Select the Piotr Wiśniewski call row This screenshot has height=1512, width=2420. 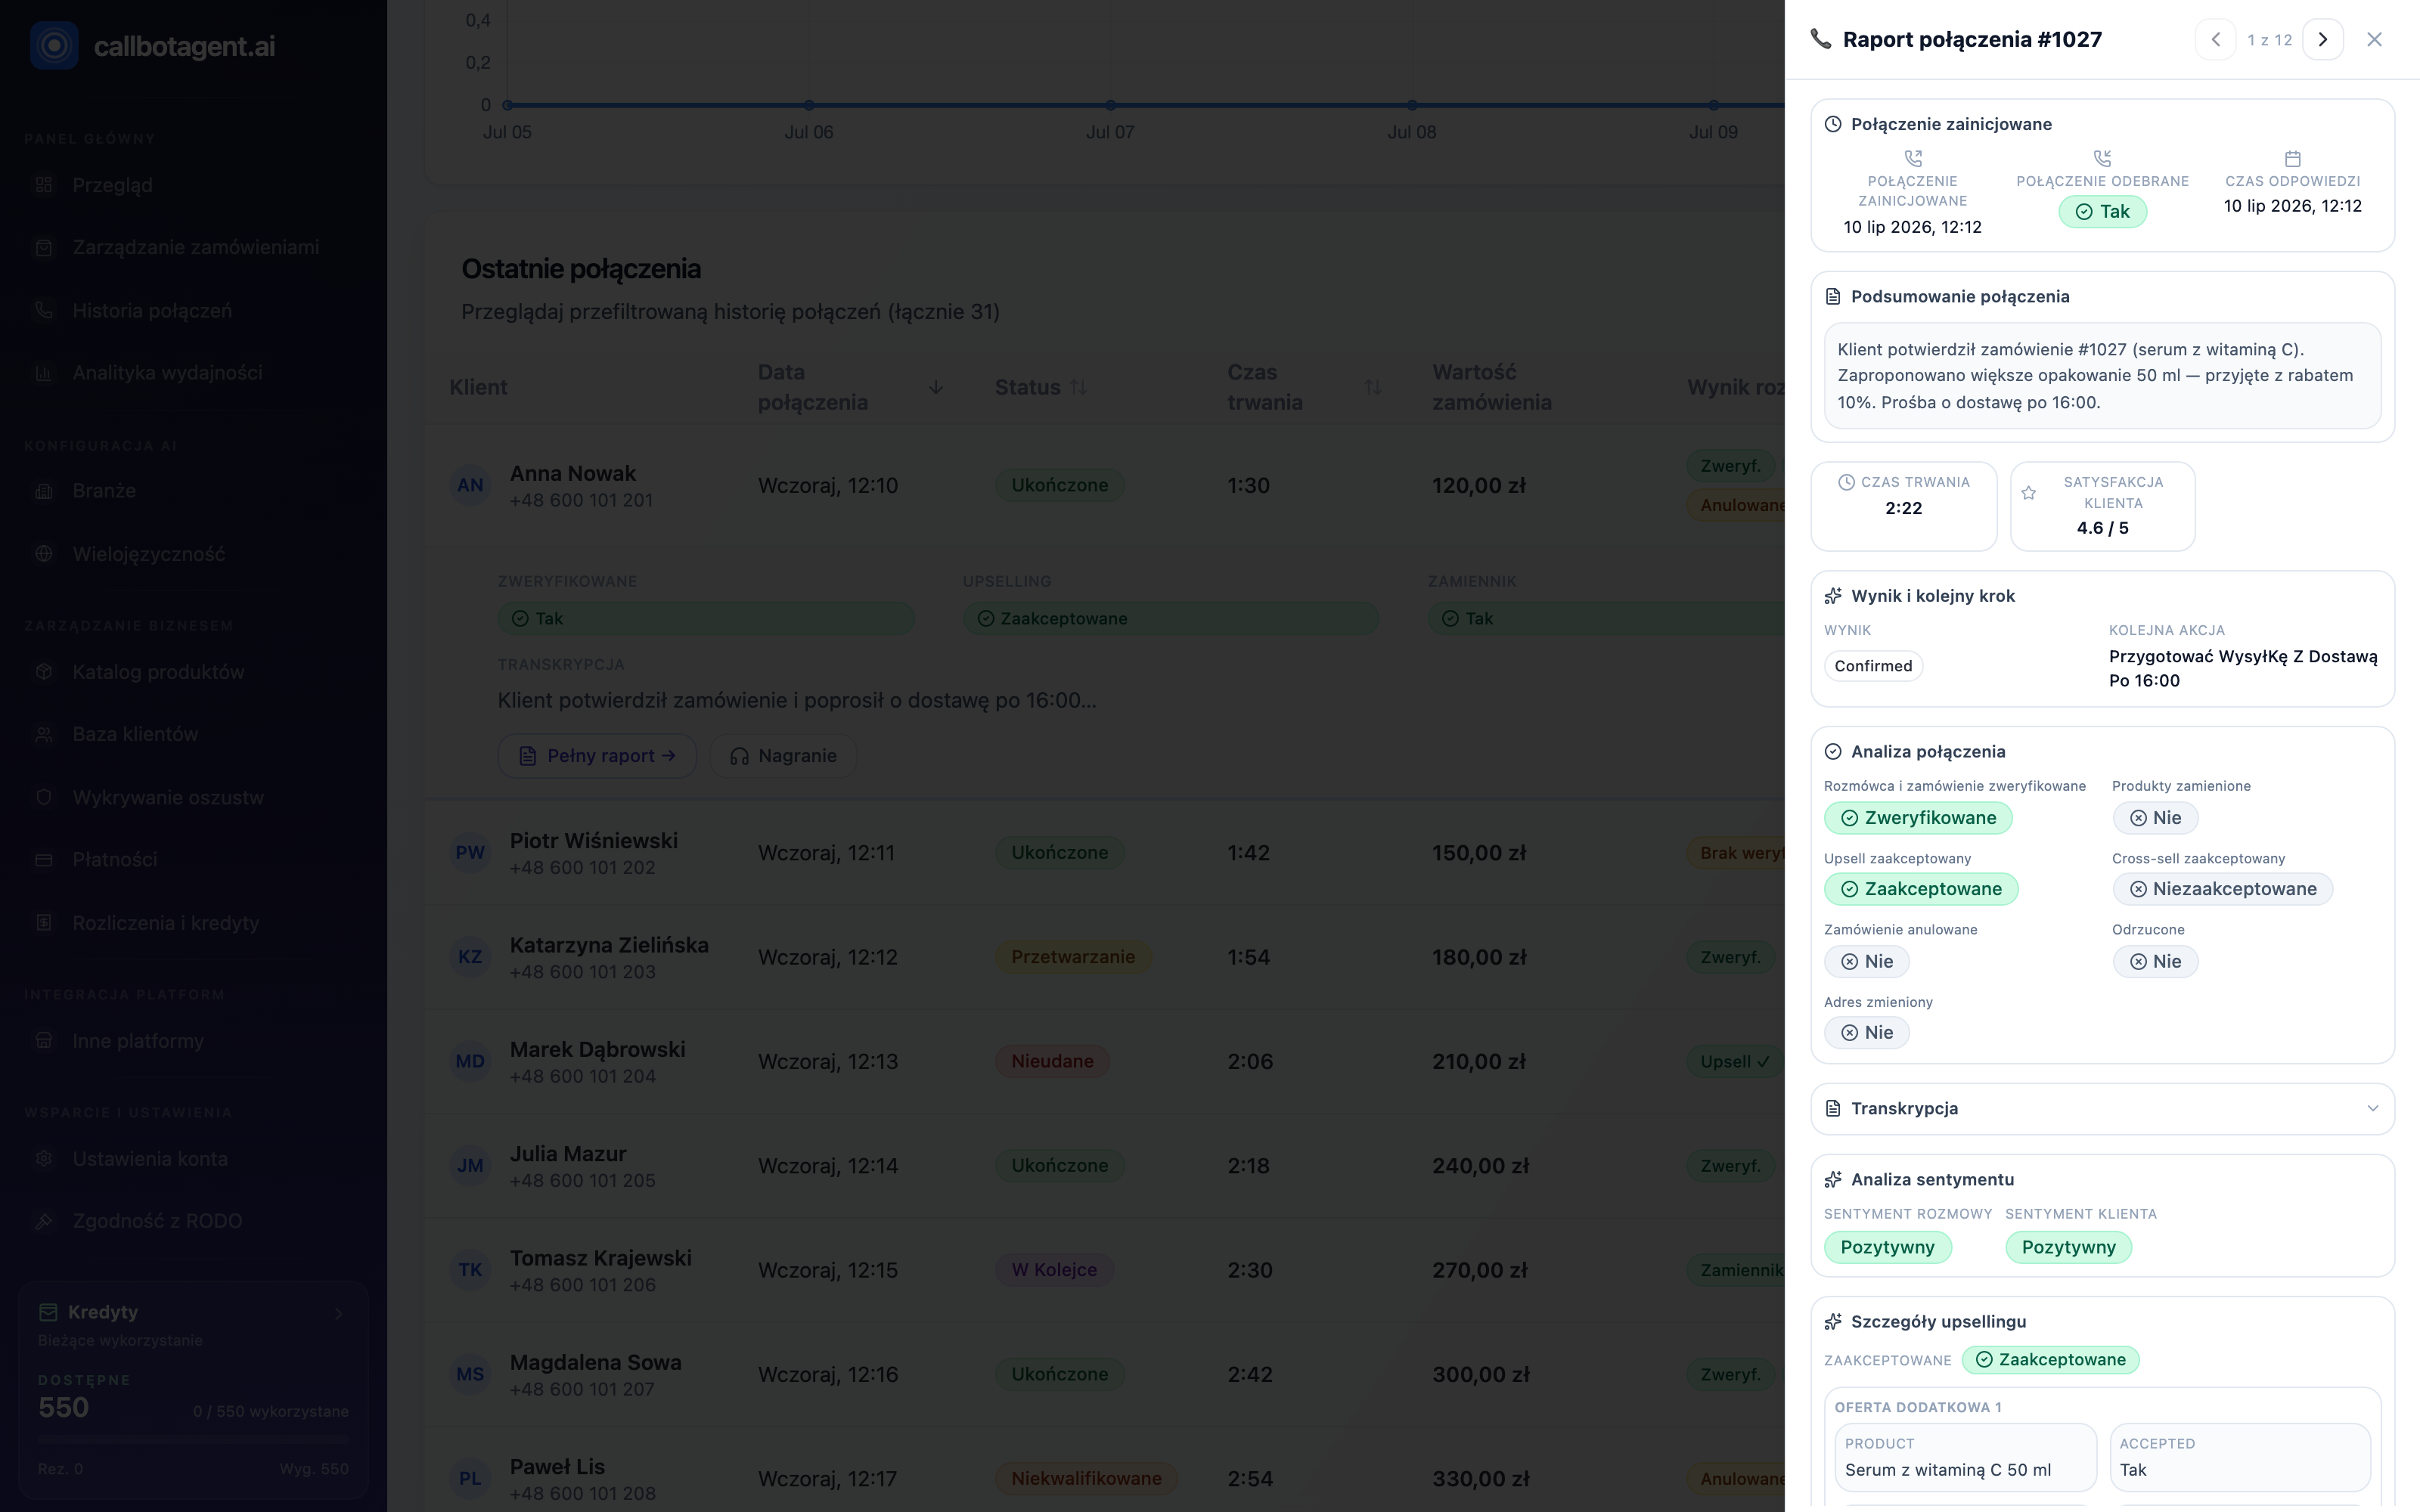pyautogui.click(x=1105, y=853)
